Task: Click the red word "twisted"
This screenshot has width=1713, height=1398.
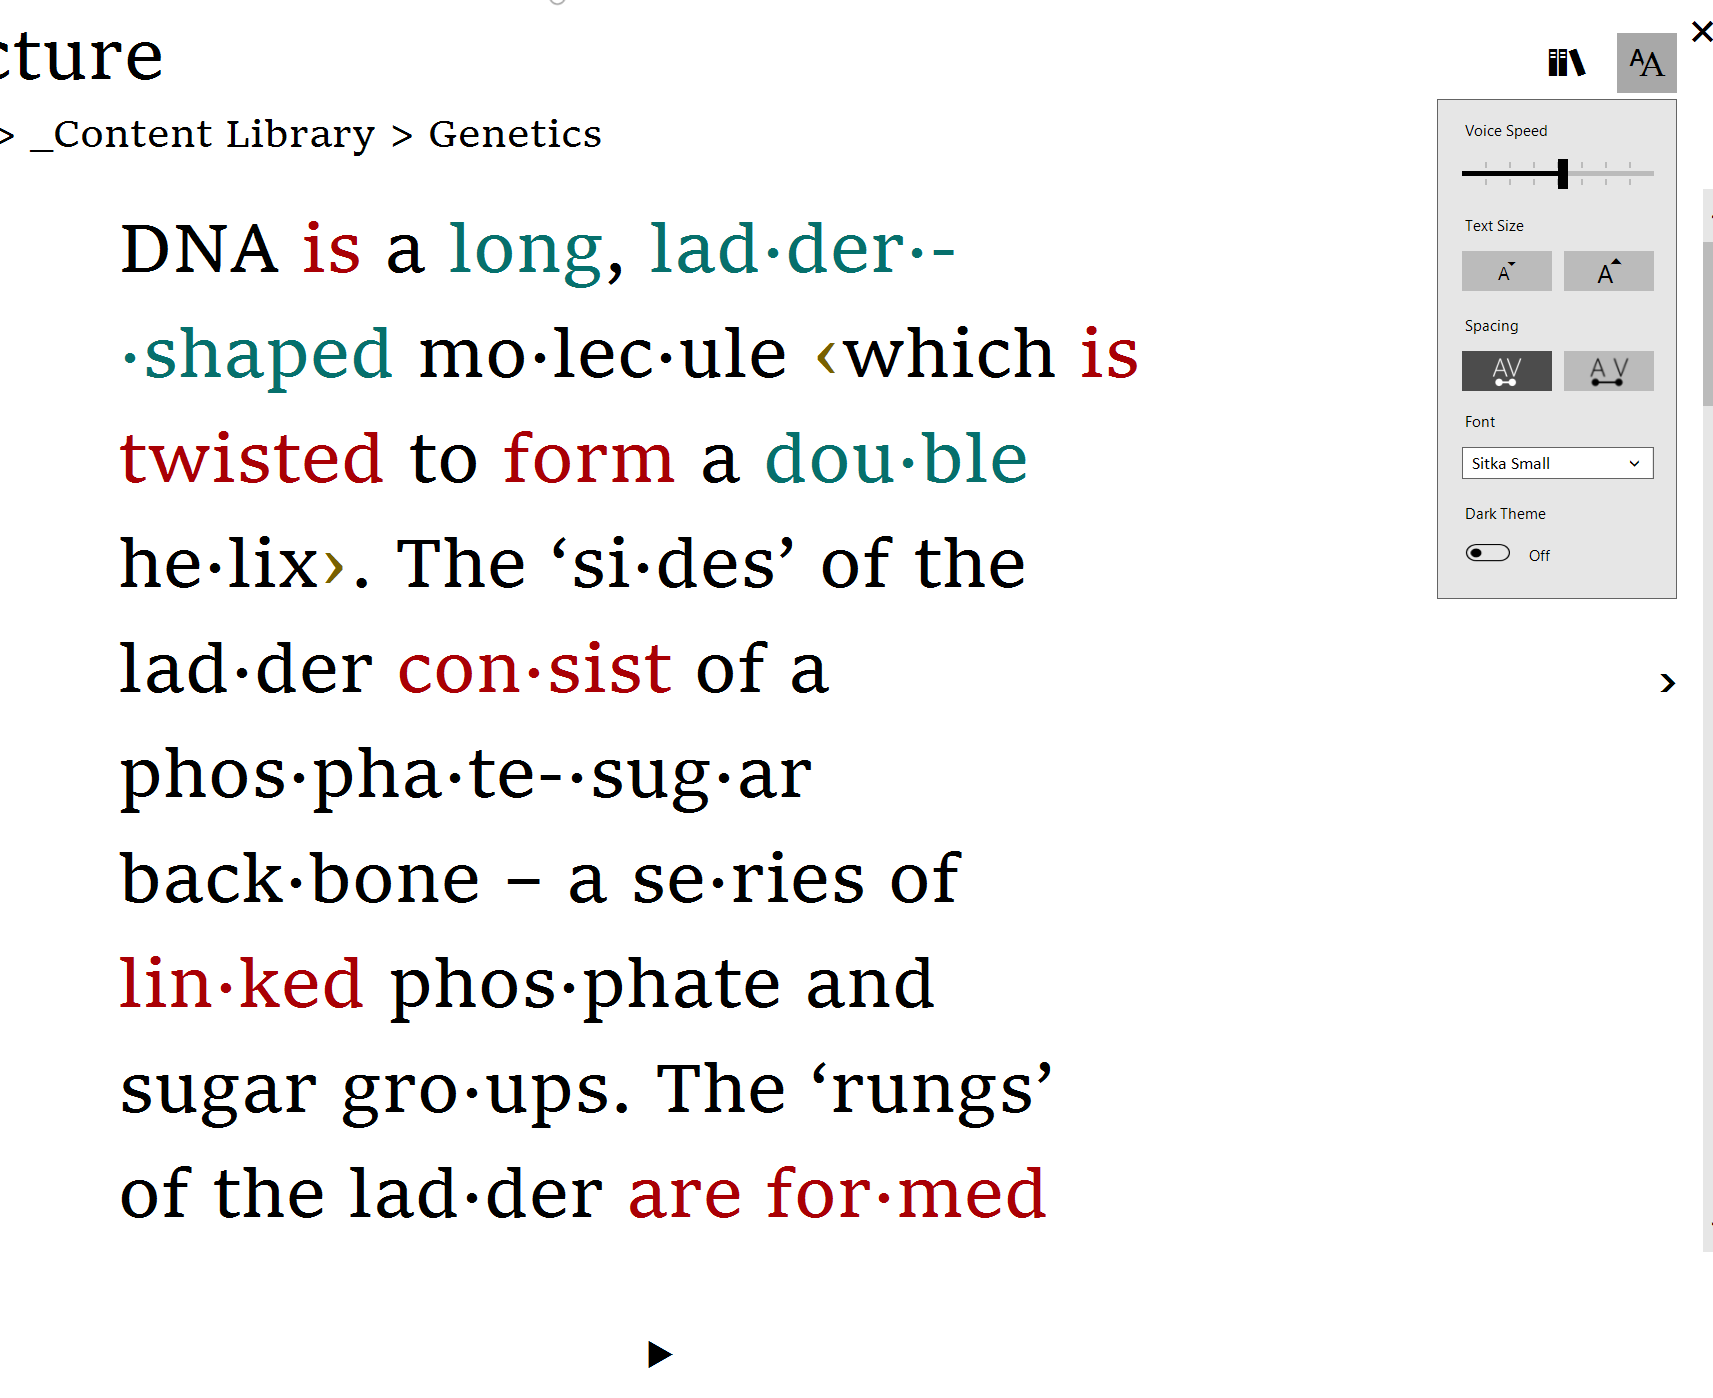Action: [x=251, y=459]
